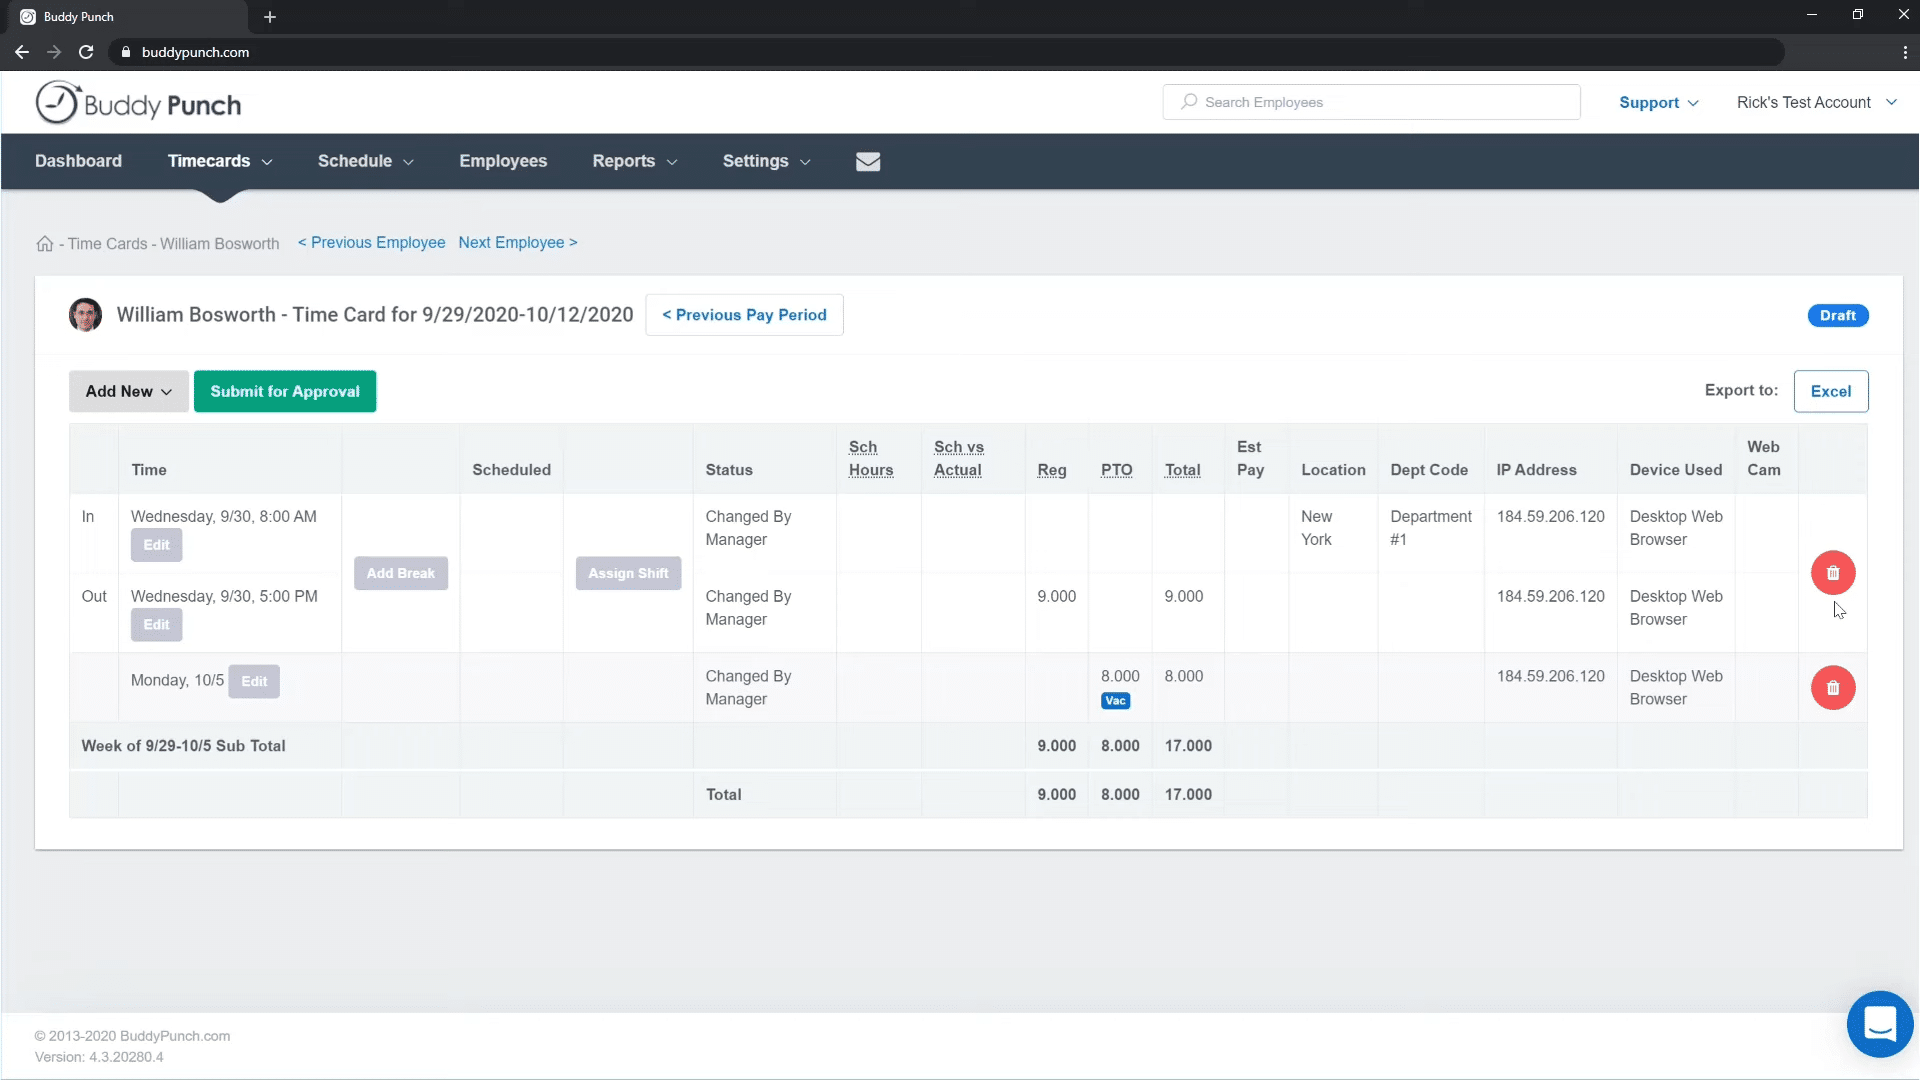Open the chat support bubble
This screenshot has height=1080, width=1920.
pos(1880,1024)
